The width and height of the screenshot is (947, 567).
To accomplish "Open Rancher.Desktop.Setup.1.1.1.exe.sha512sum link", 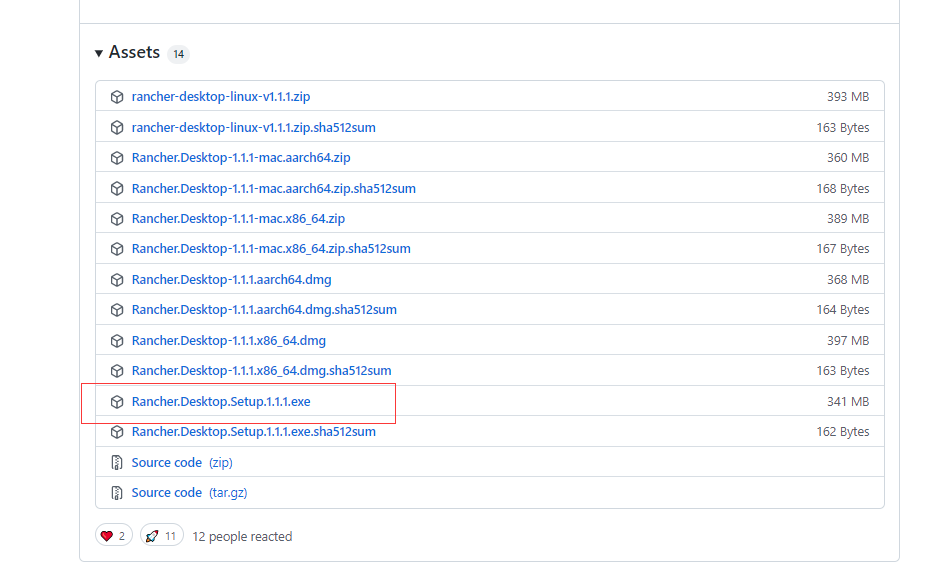I will tap(254, 432).
